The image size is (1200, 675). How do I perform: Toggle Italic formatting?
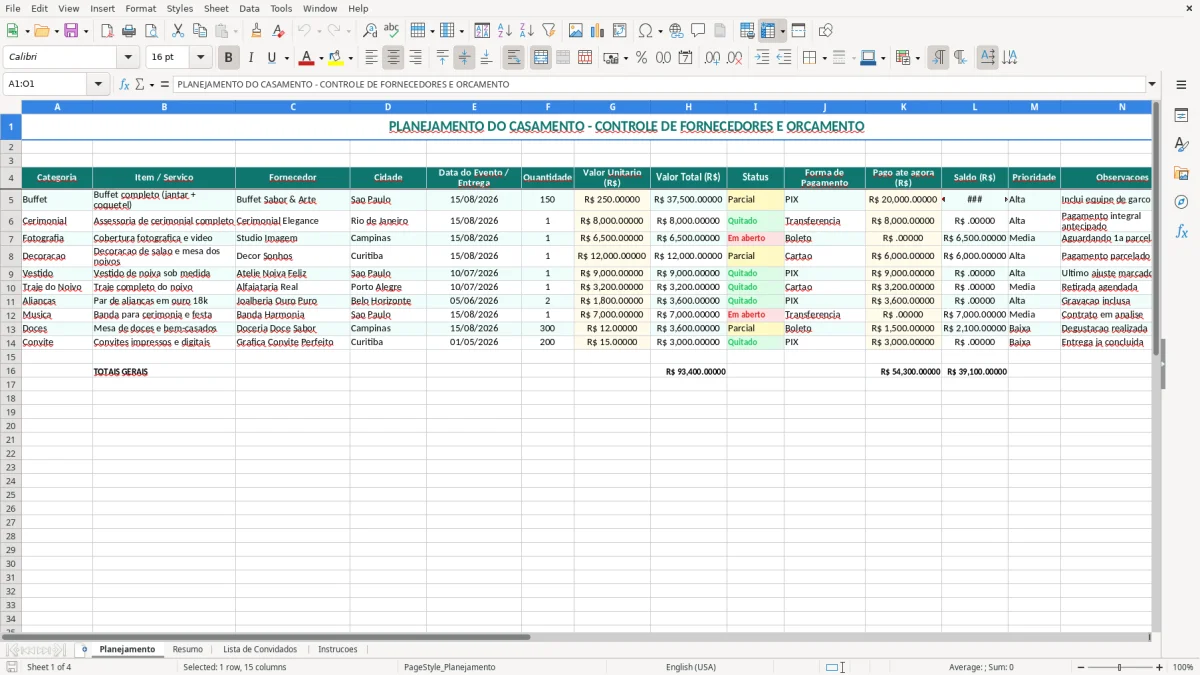(x=250, y=58)
